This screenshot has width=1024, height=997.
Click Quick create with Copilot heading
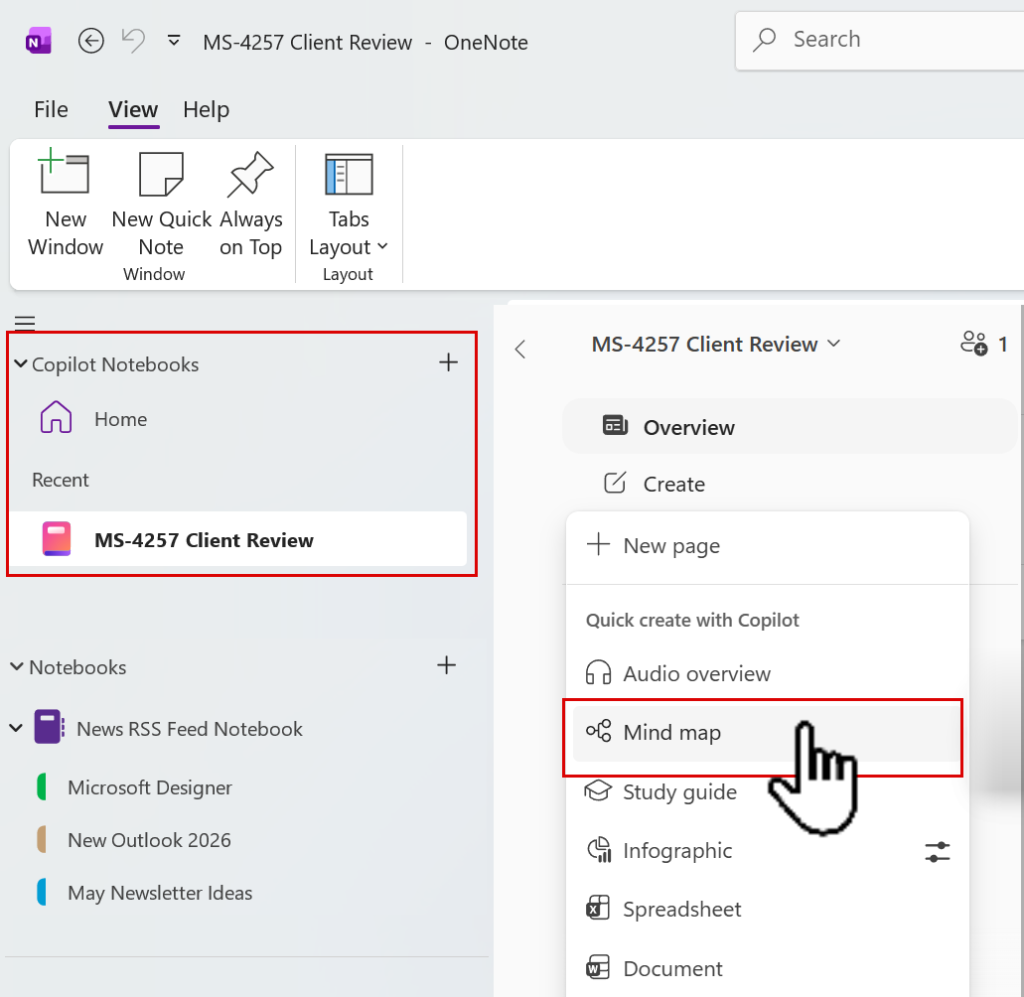(692, 620)
